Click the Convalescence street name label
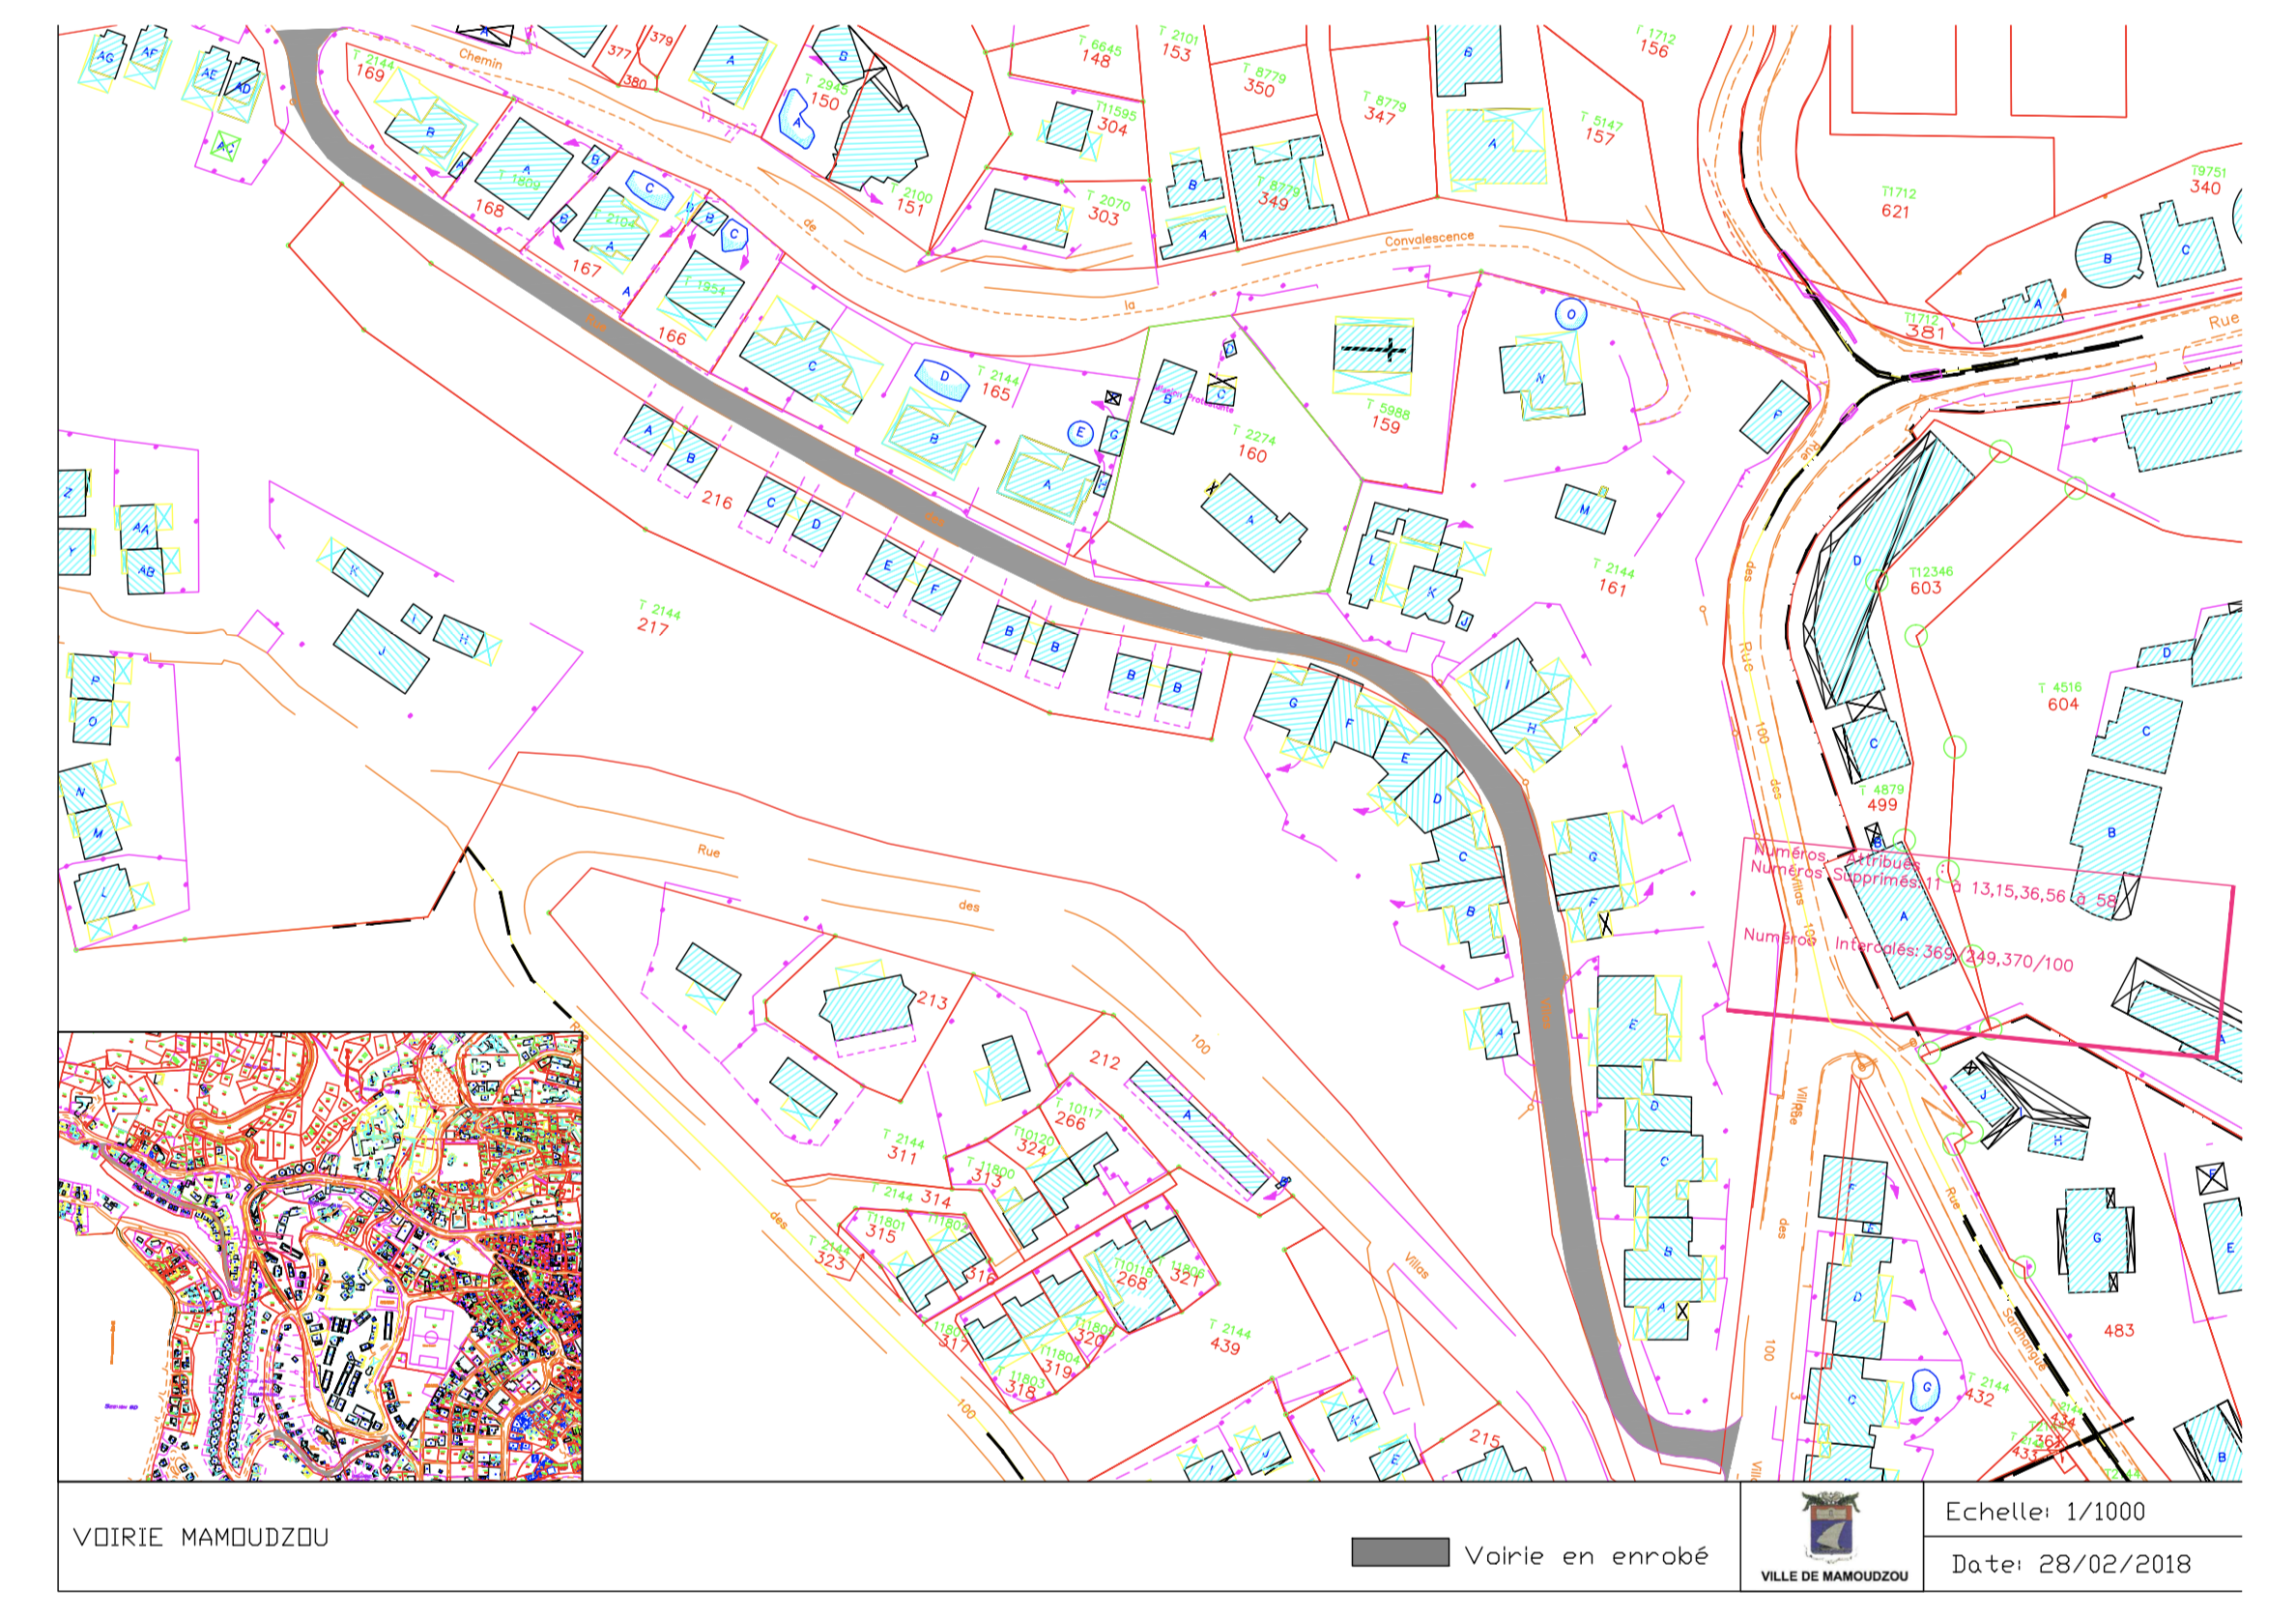Screen dimensions: 2296x1618 pos(1429,239)
